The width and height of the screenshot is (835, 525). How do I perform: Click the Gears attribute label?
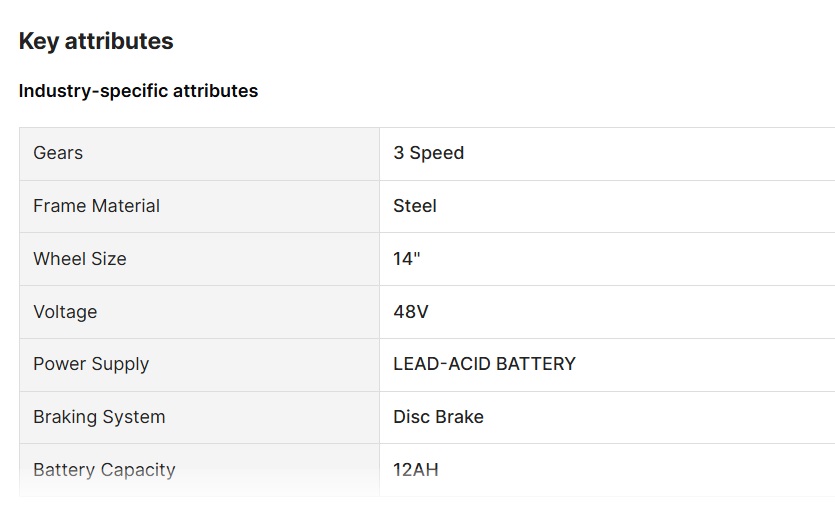[58, 153]
